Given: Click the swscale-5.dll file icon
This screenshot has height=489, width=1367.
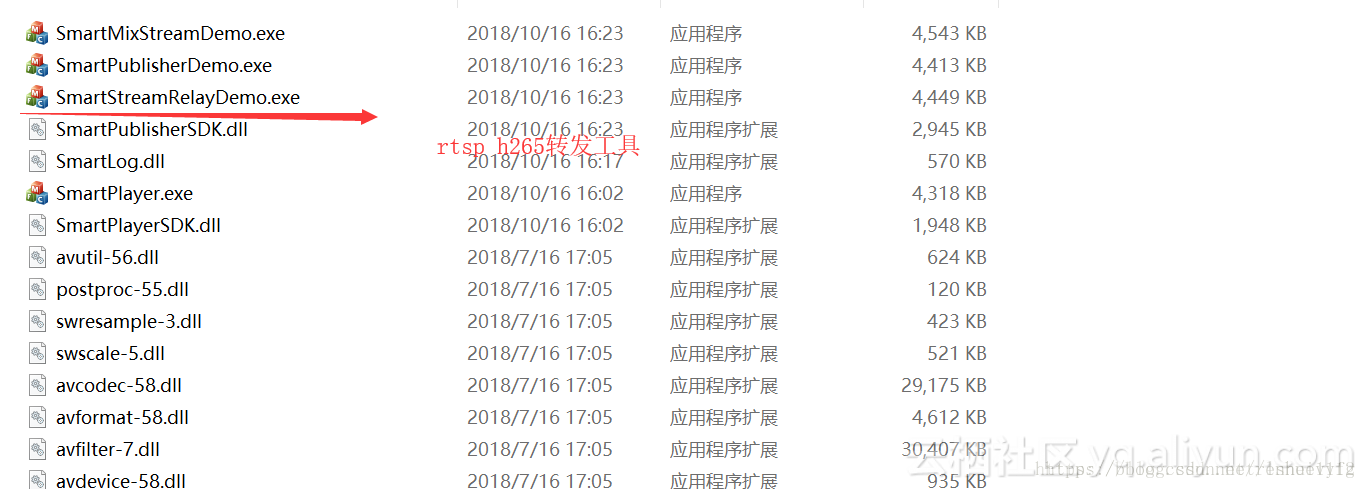Looking at the screenshot, I should pyautogui.click(x=37, y=353).
